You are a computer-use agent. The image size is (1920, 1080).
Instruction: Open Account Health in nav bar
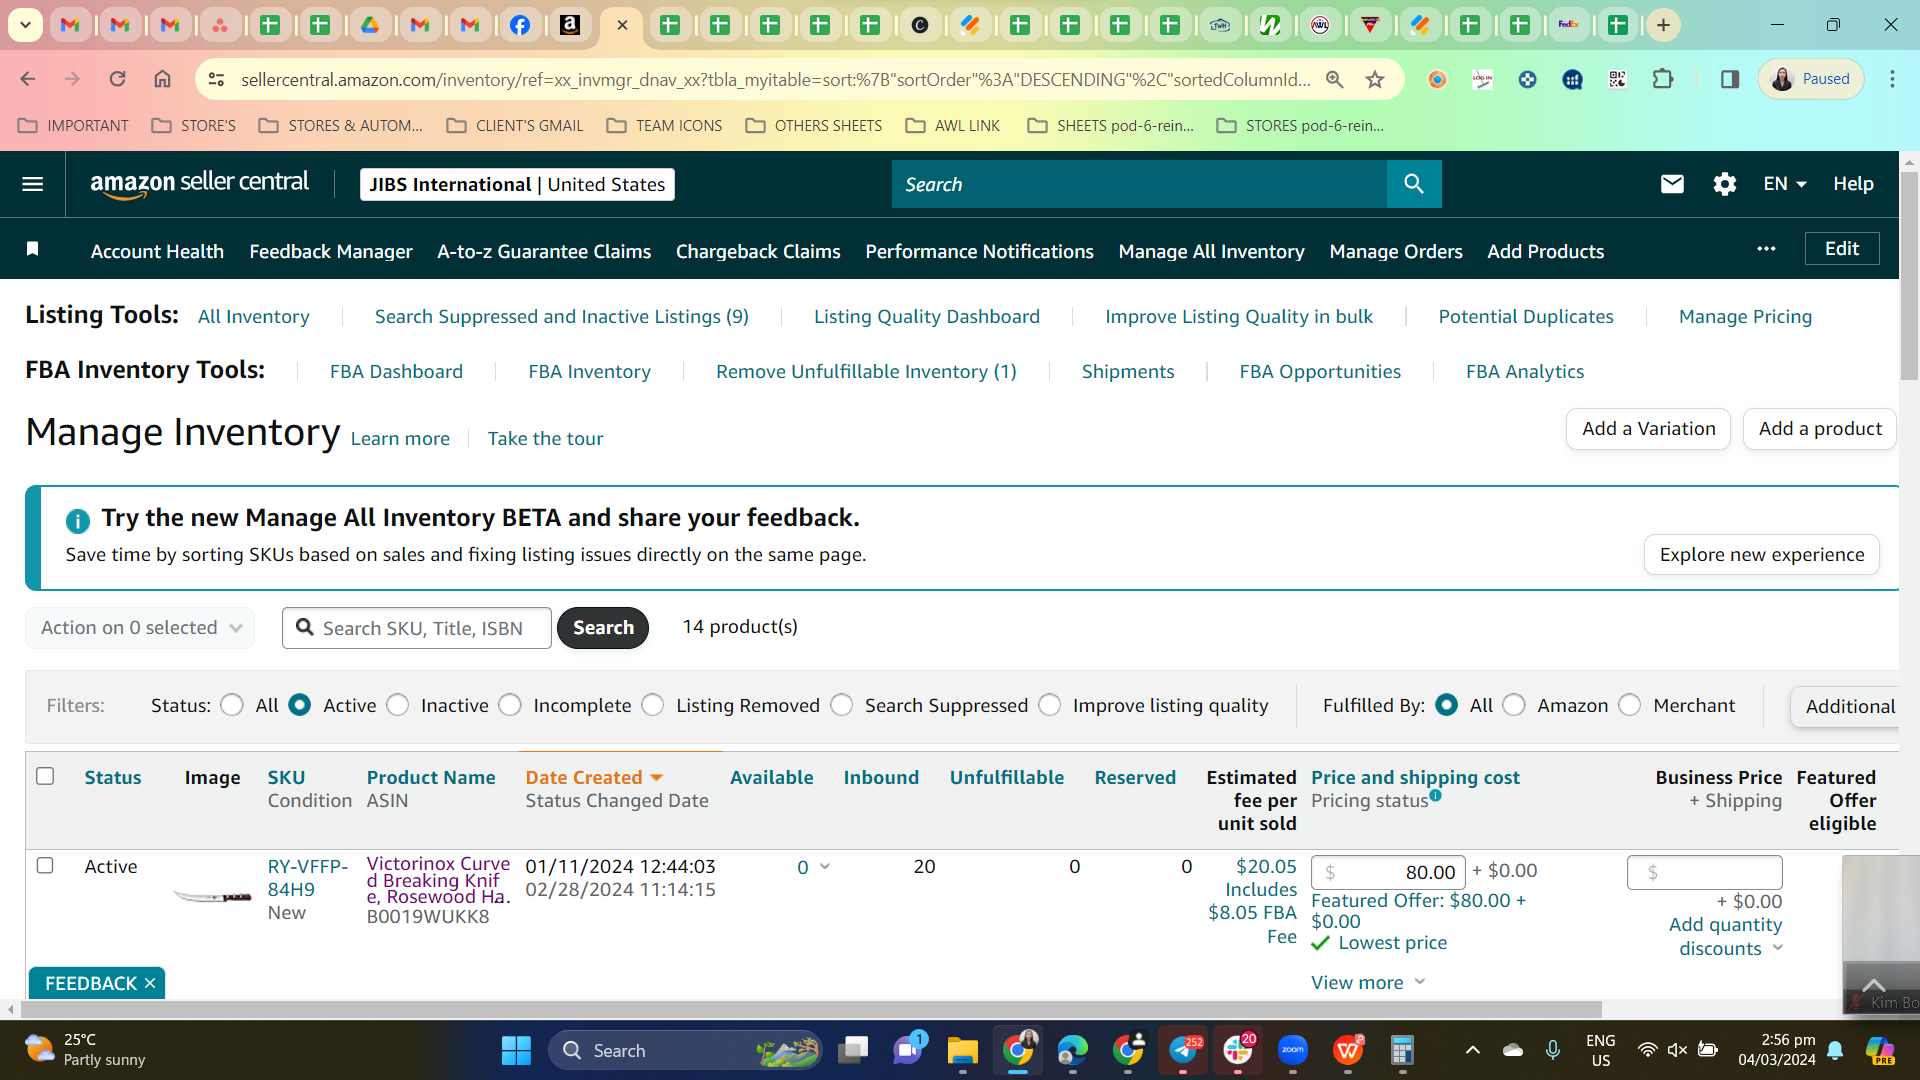tap(157, 251)
